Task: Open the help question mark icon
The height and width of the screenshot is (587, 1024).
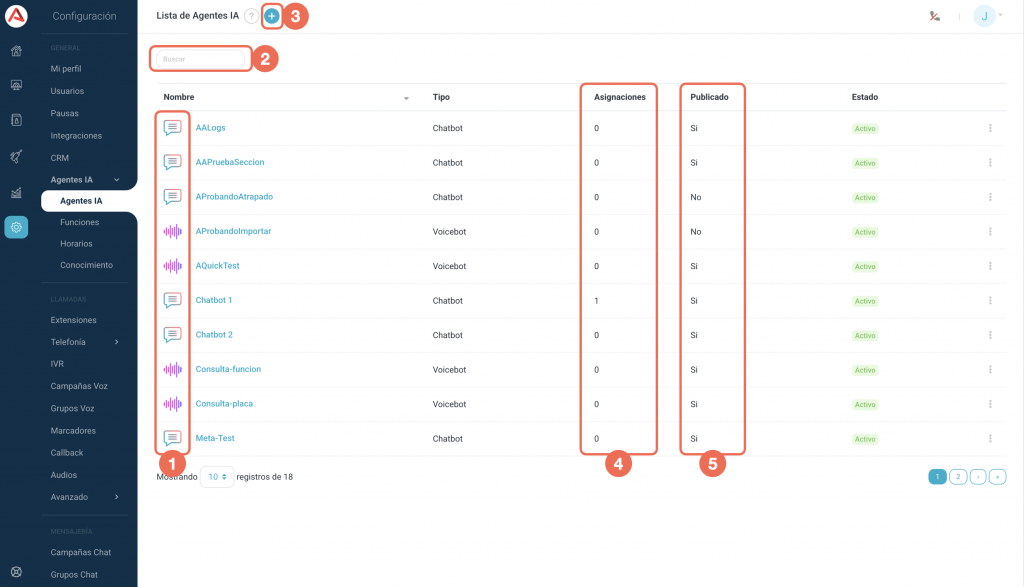Action: pos(251,16)
